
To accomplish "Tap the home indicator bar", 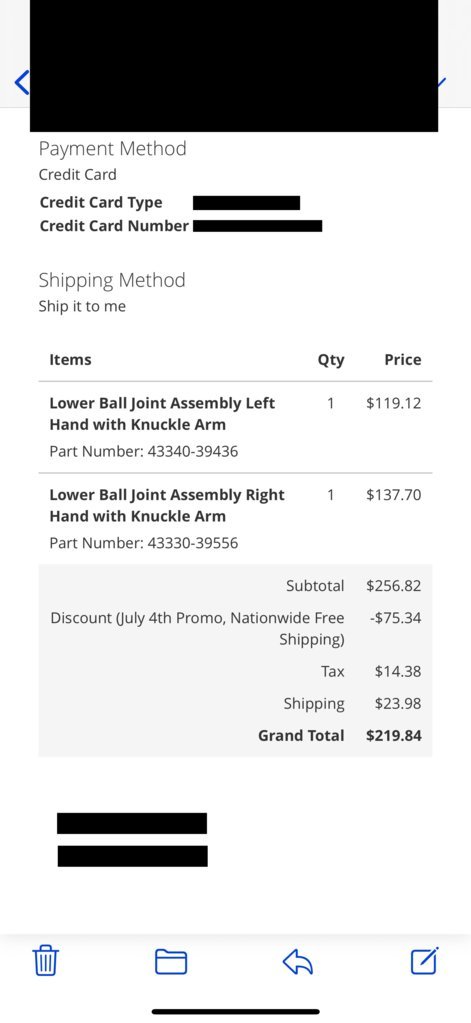I will tap(236, 1011).
